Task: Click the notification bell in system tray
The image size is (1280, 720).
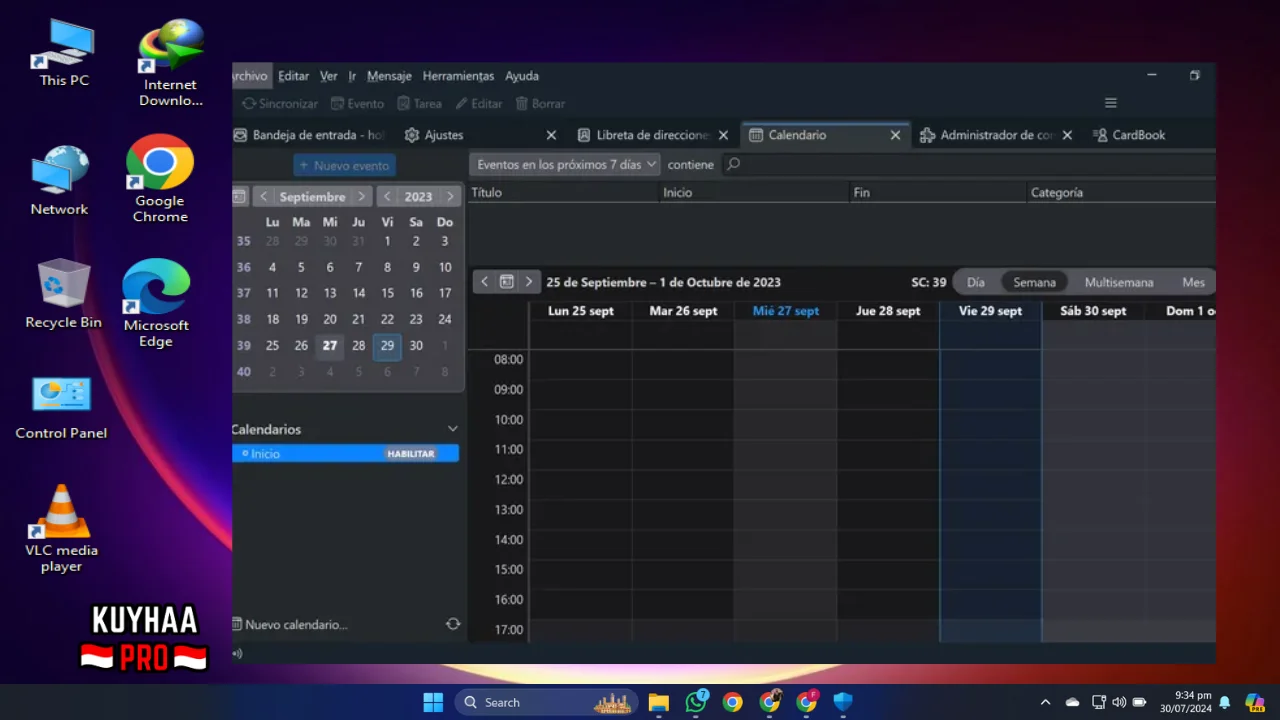Action: tap(1224, 702)
